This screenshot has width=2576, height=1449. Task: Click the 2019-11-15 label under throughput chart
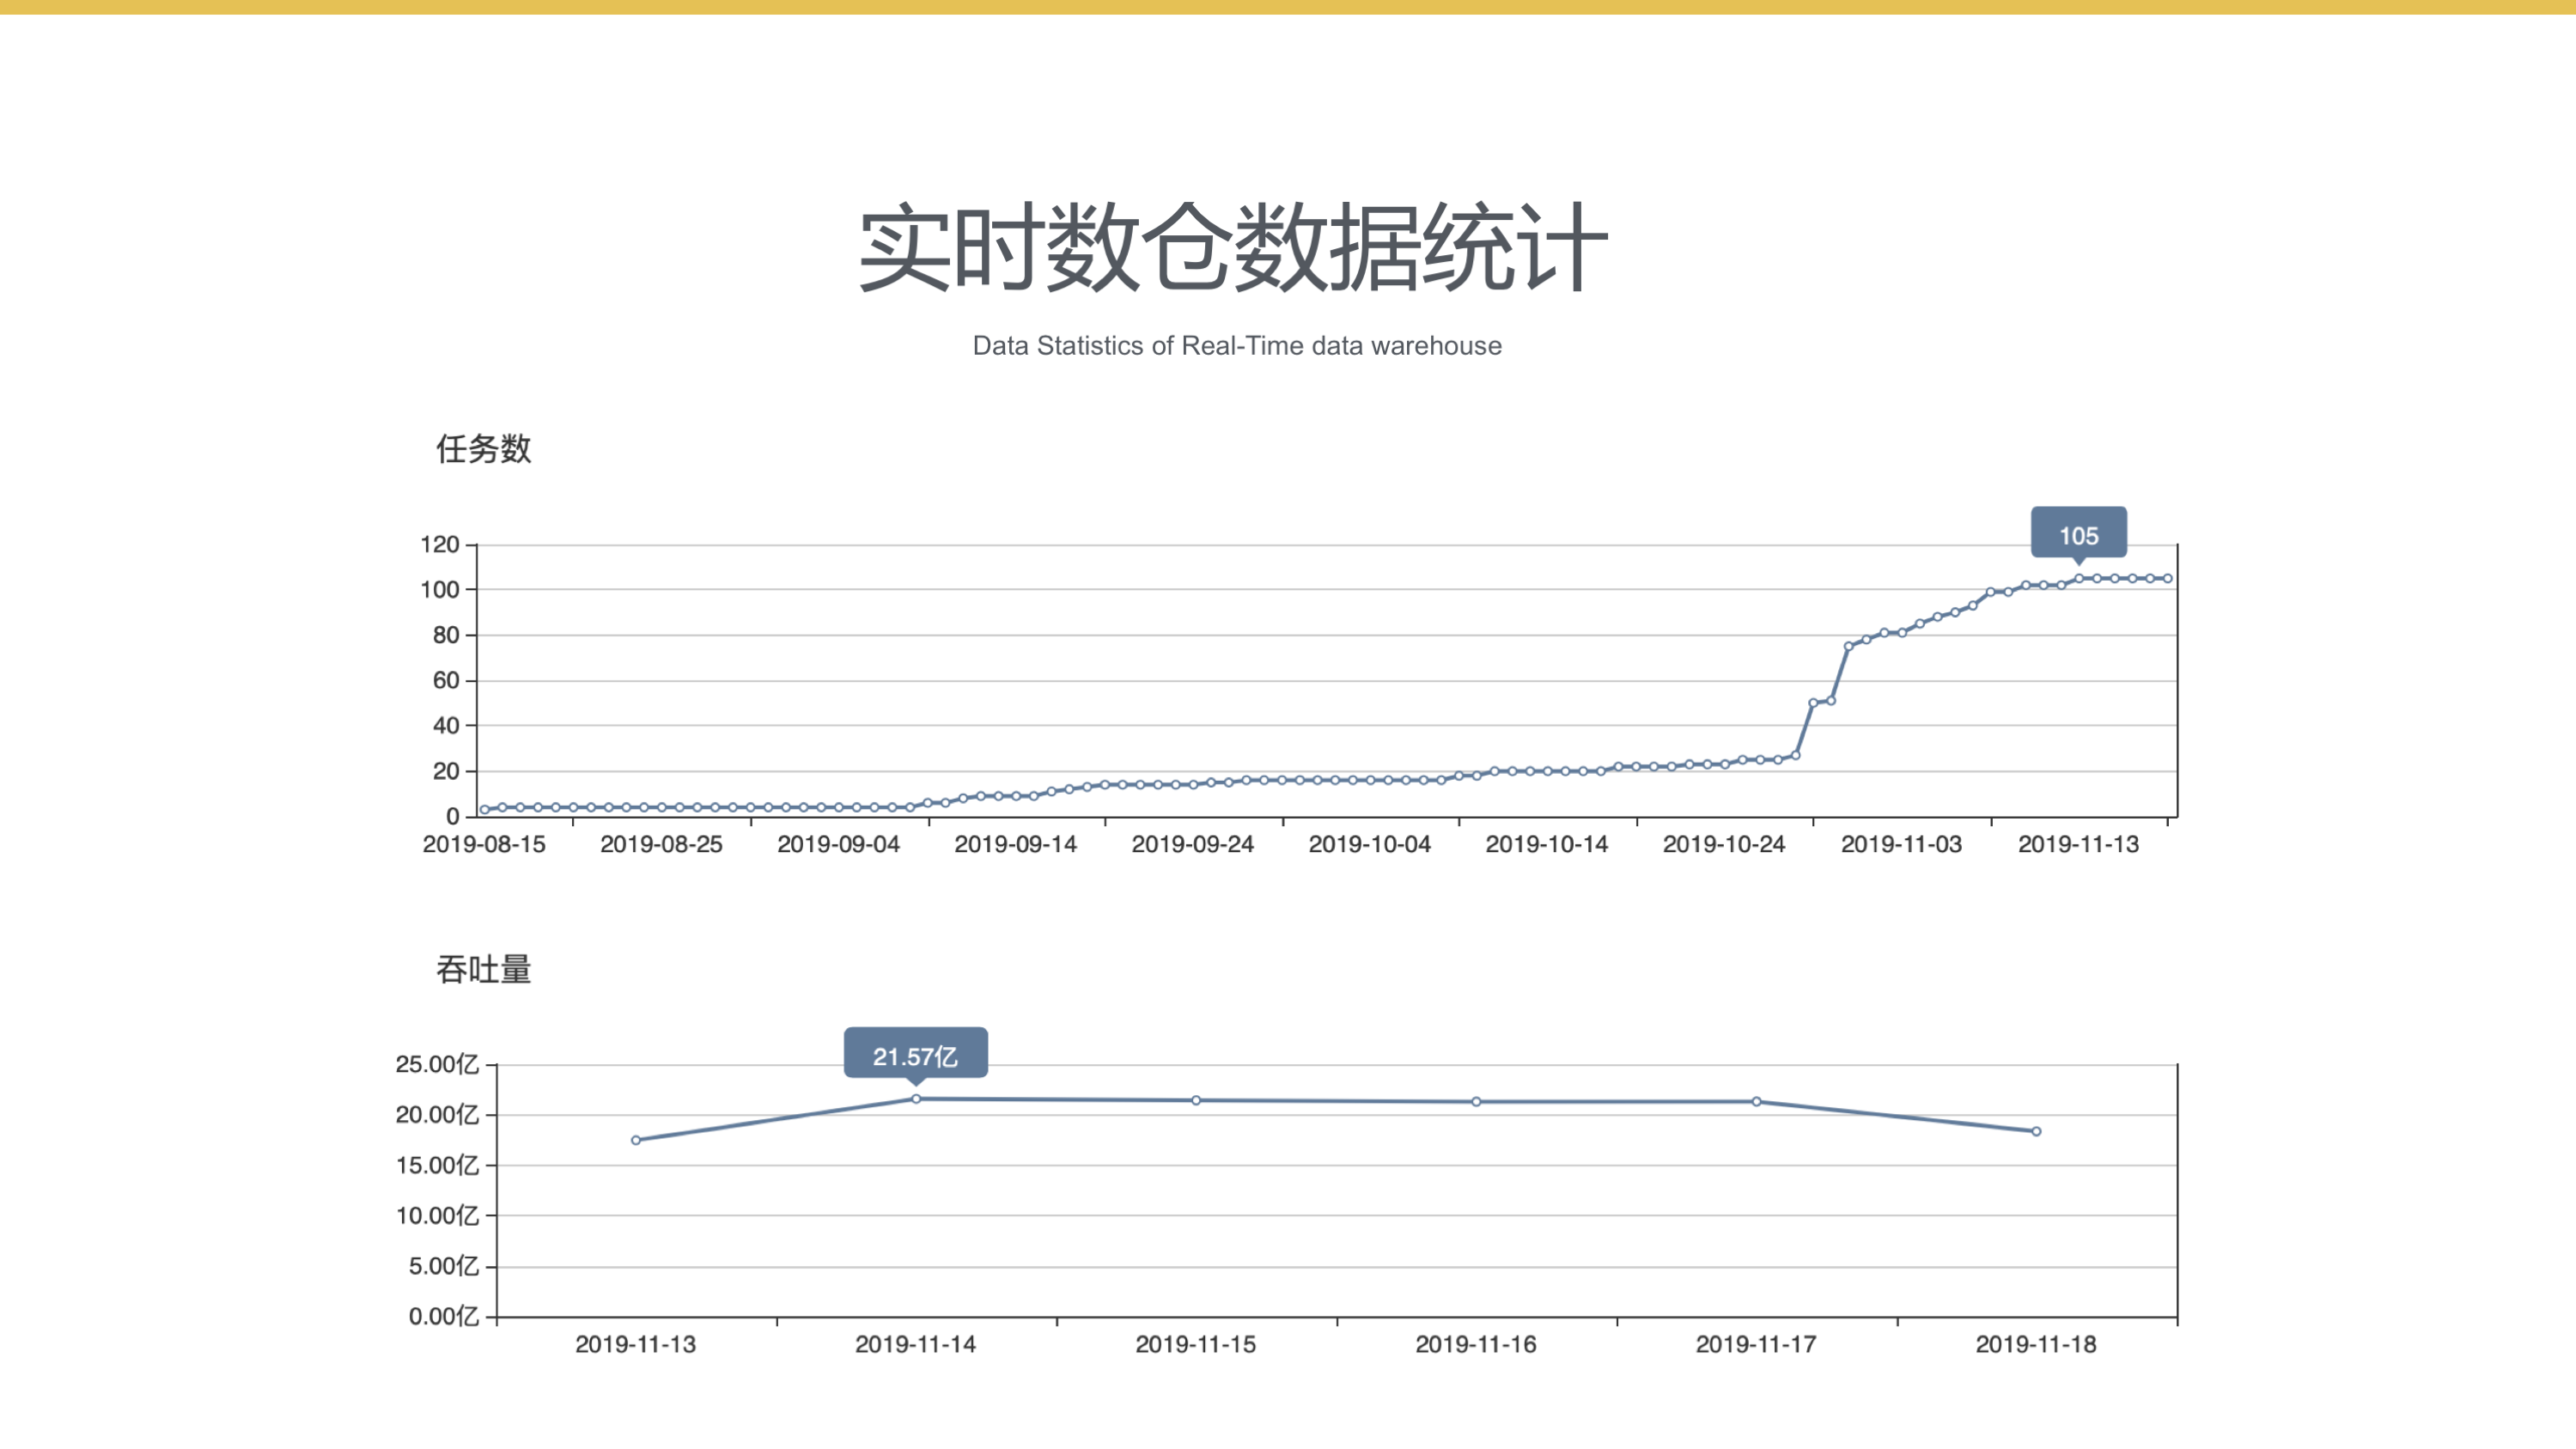coord(1195,1345)
